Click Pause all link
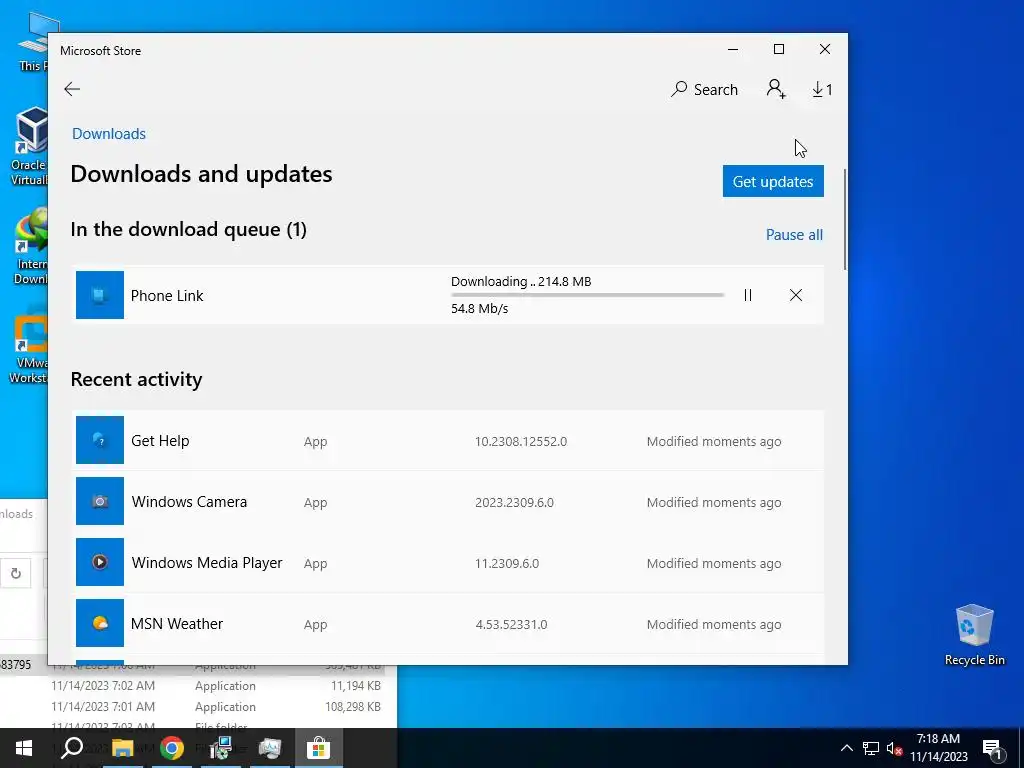Image resolution: width=1024 pixels, height=768 pixels. point(794,234)
